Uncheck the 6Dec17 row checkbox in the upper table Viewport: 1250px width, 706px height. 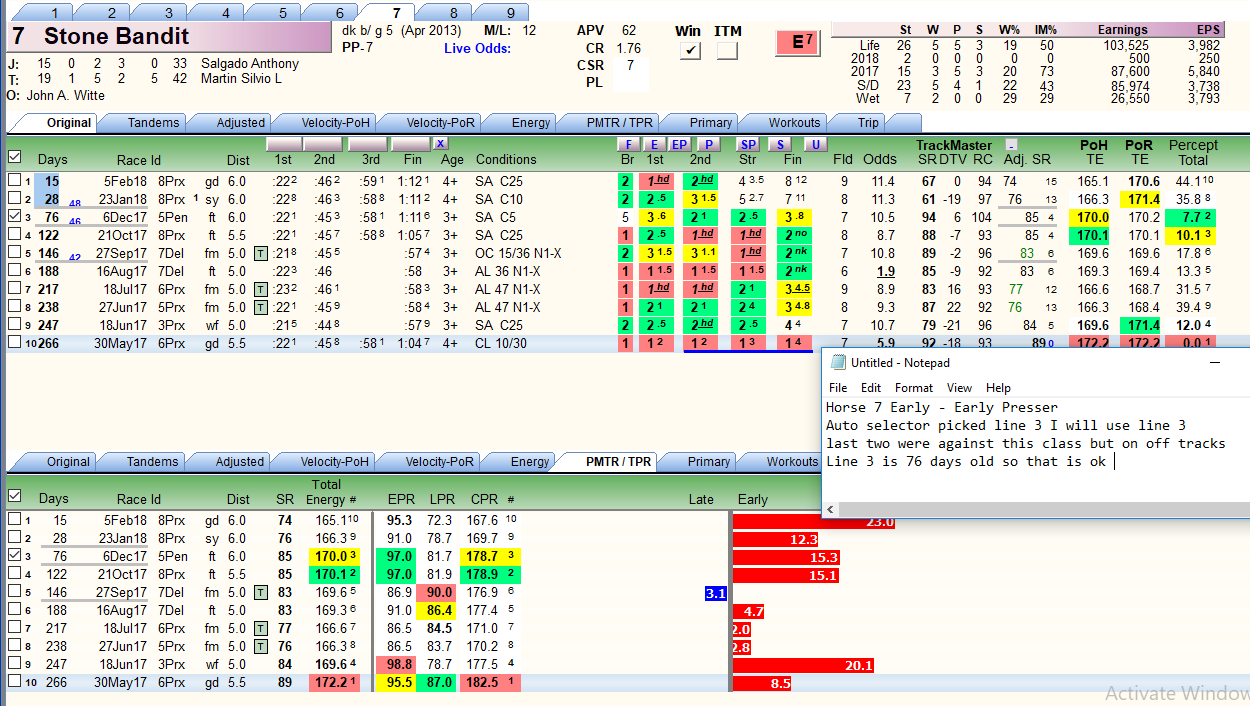[x=14, y=217]
